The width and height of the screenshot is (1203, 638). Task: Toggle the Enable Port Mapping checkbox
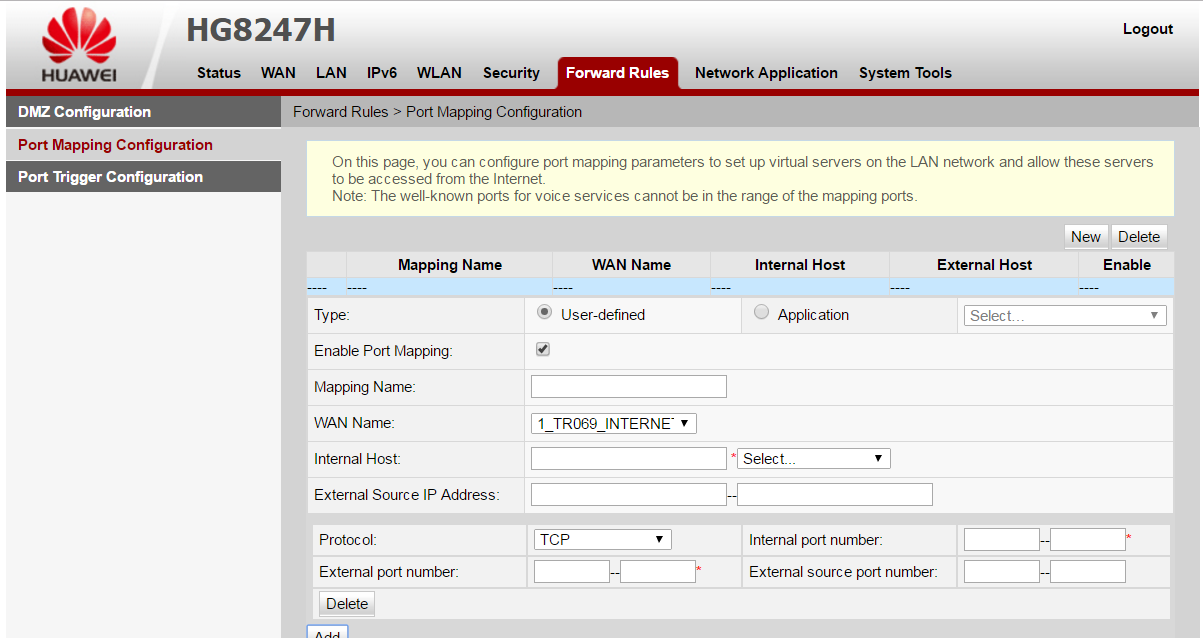click(543, 349)
